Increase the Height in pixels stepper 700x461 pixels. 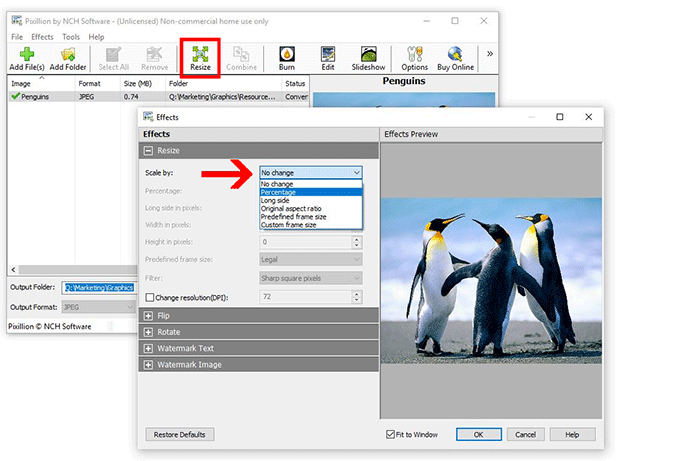click(356, 239)
